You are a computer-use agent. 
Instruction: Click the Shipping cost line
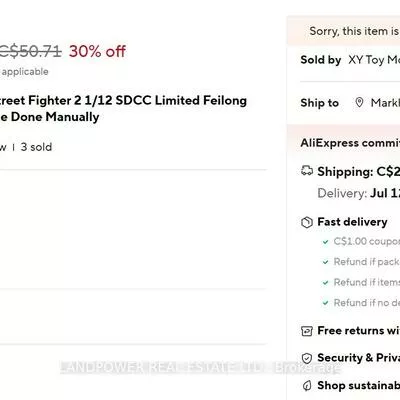click(359, 172)
